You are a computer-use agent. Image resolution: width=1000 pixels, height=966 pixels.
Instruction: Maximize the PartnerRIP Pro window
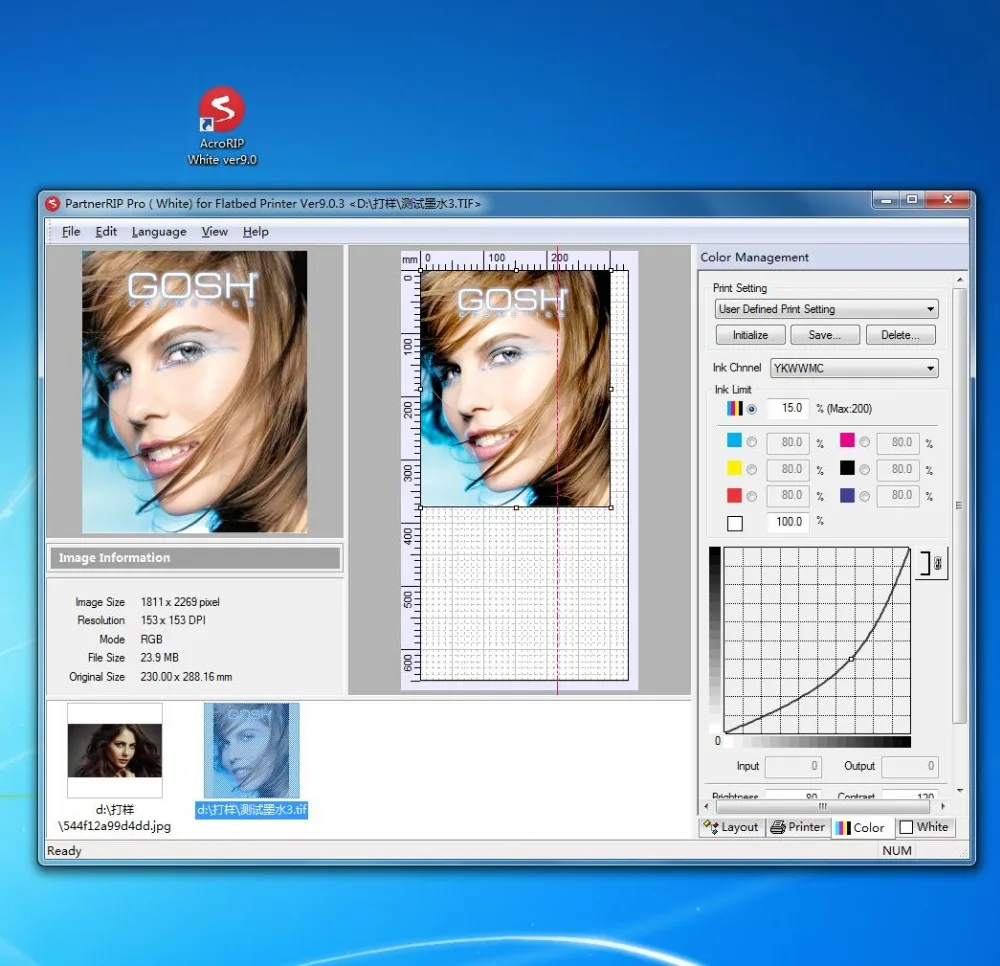coord(912,200)
